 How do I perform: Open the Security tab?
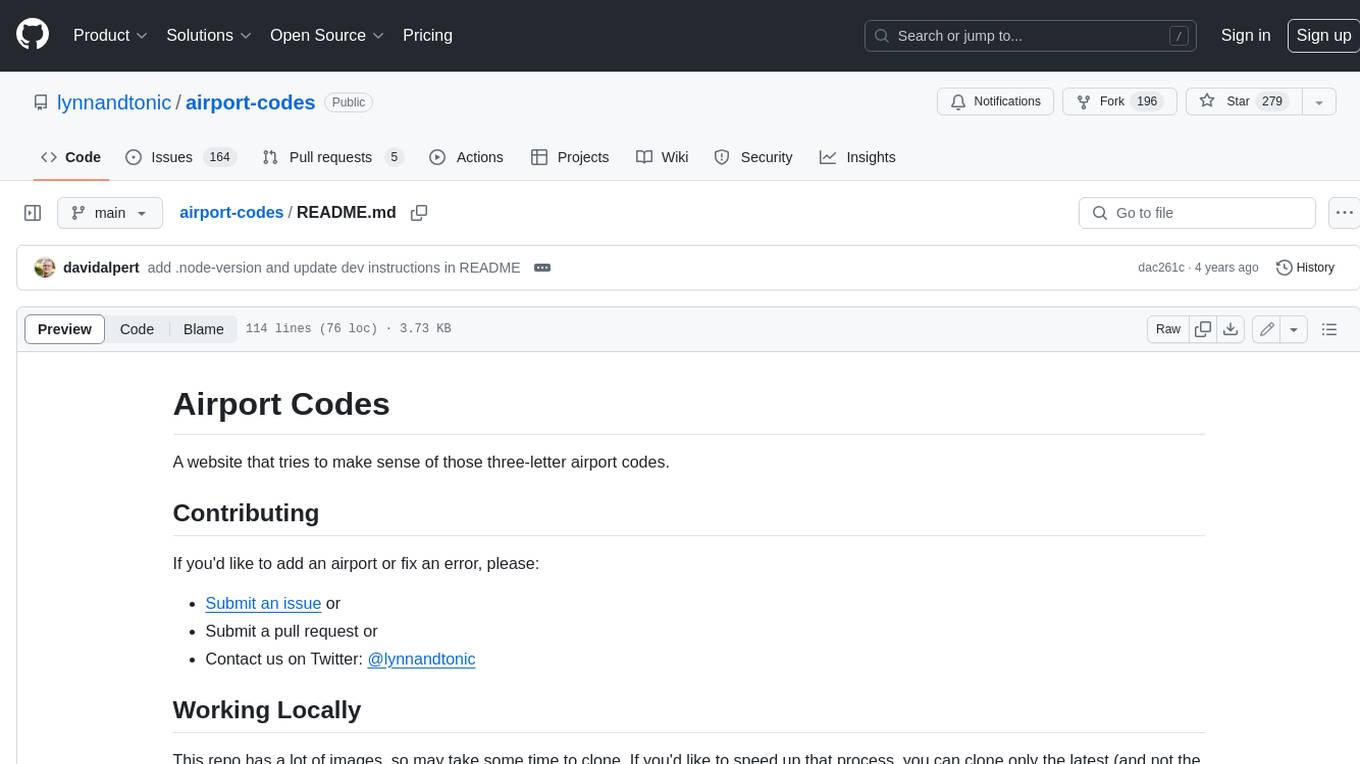pyautogui.click(x=753, y=157)
